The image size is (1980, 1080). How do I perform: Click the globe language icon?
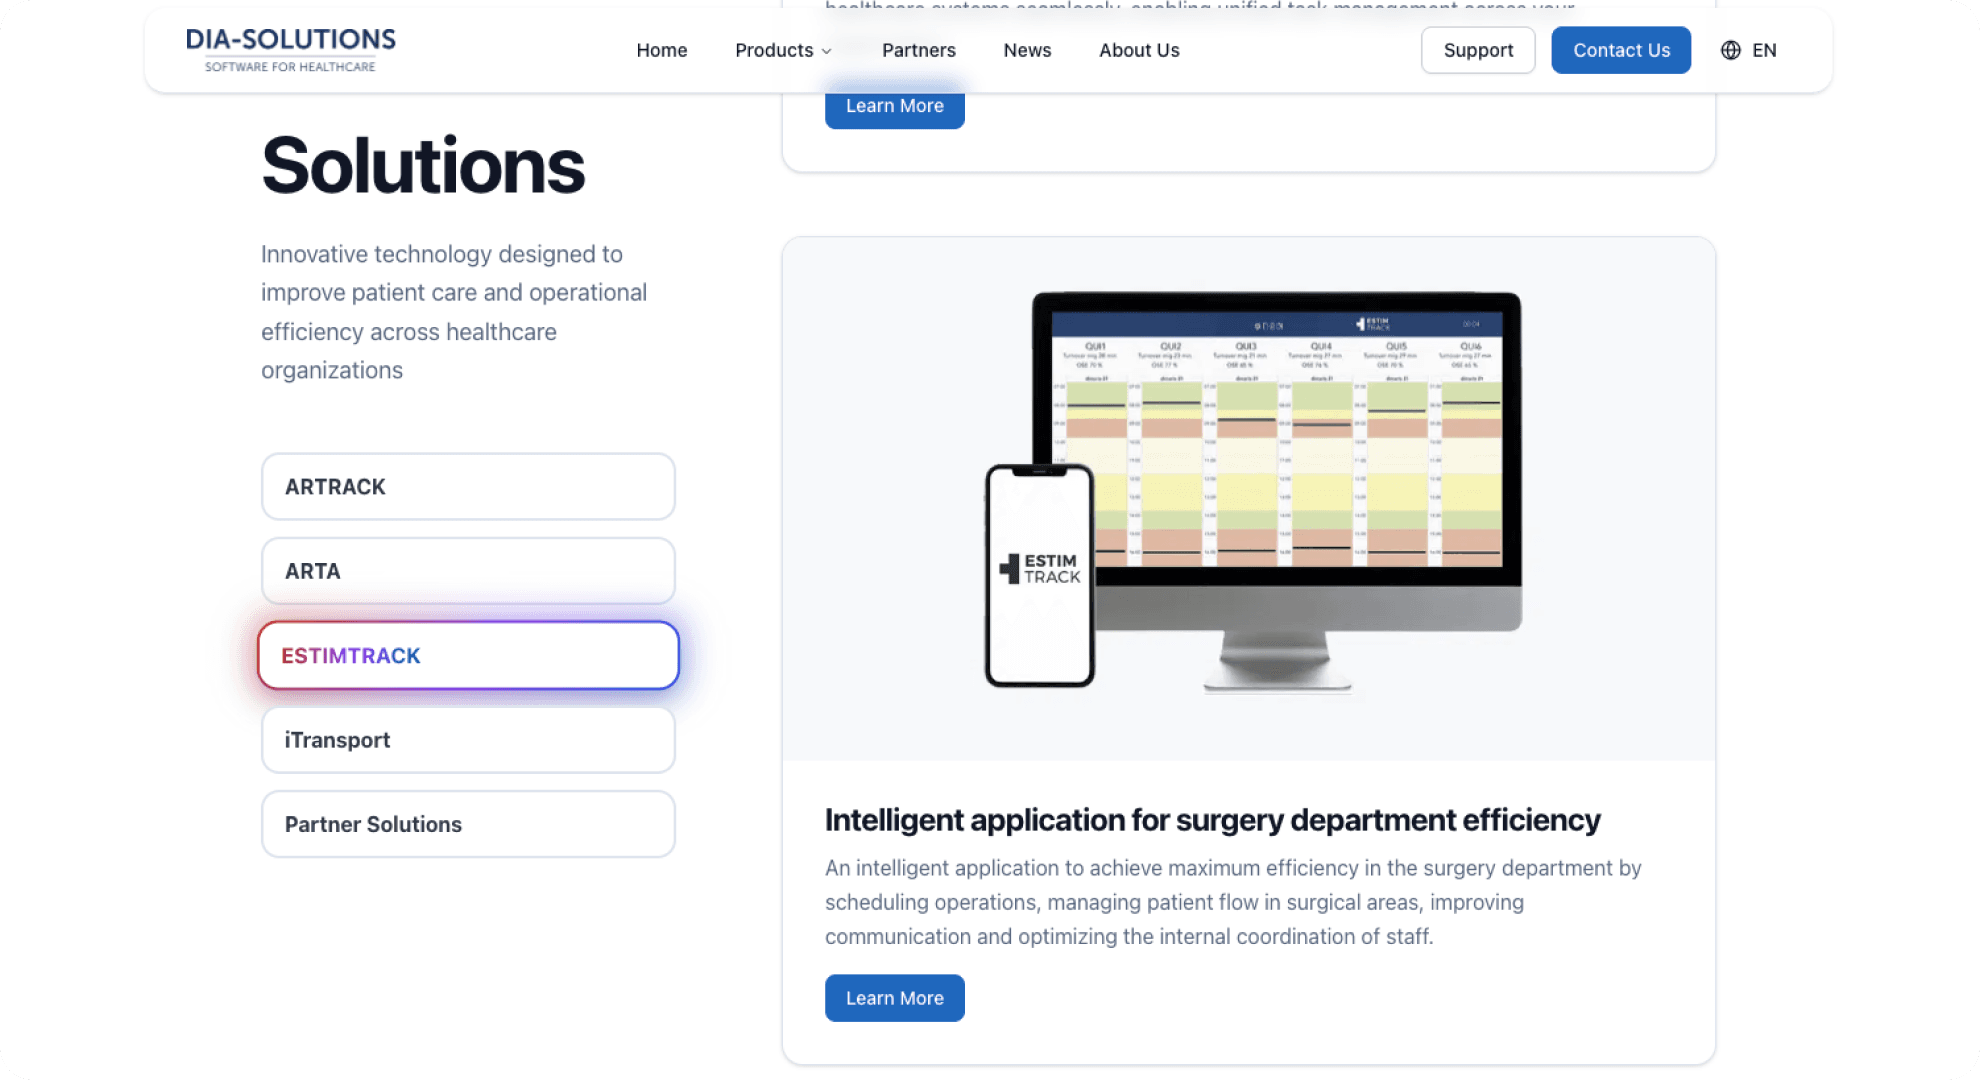point(1730,50)
